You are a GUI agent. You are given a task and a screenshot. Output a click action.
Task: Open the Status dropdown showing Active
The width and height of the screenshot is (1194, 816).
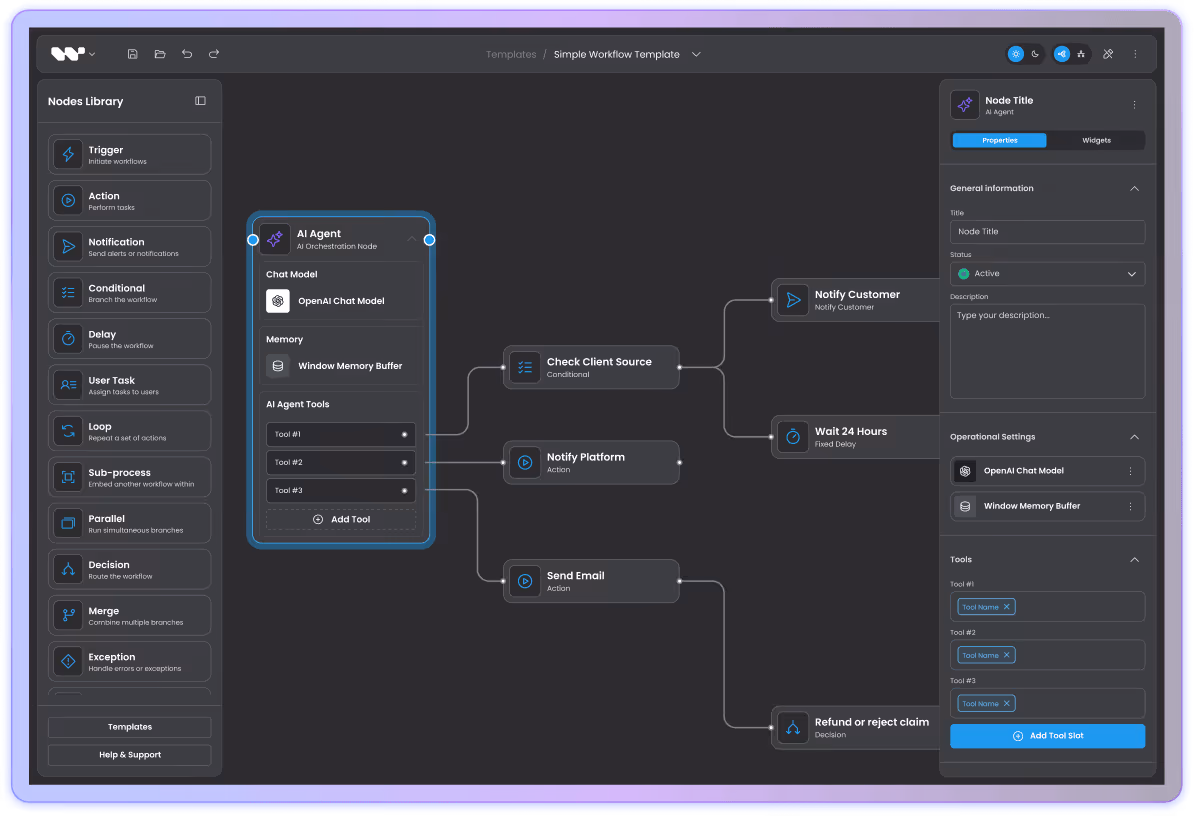(x=1047, y=273)
